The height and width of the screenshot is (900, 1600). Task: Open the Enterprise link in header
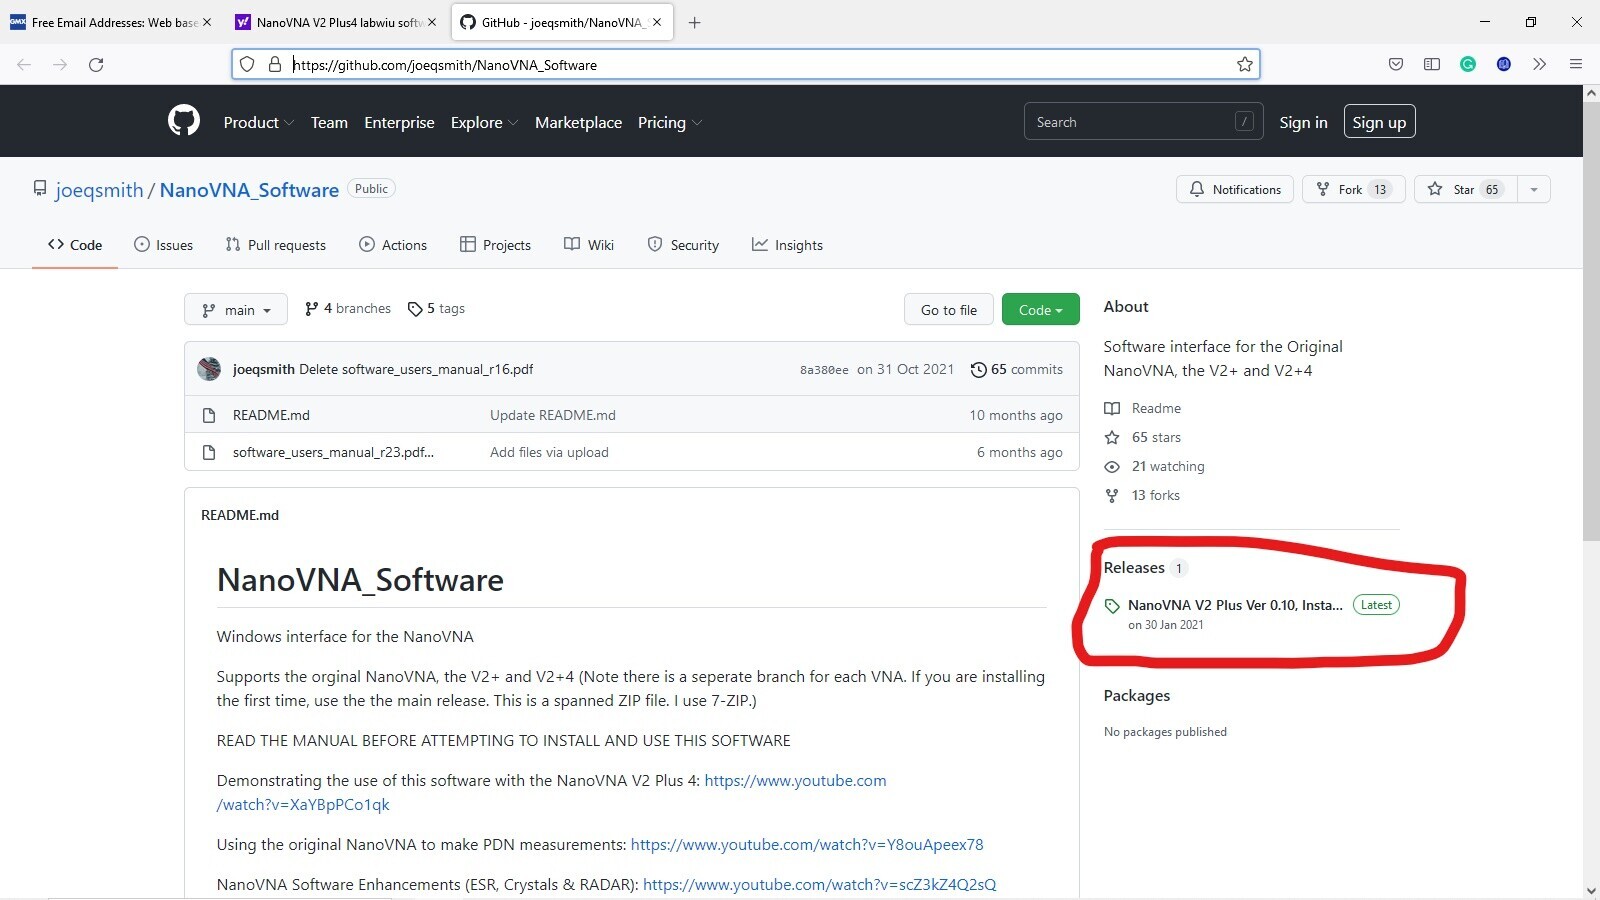399,122
